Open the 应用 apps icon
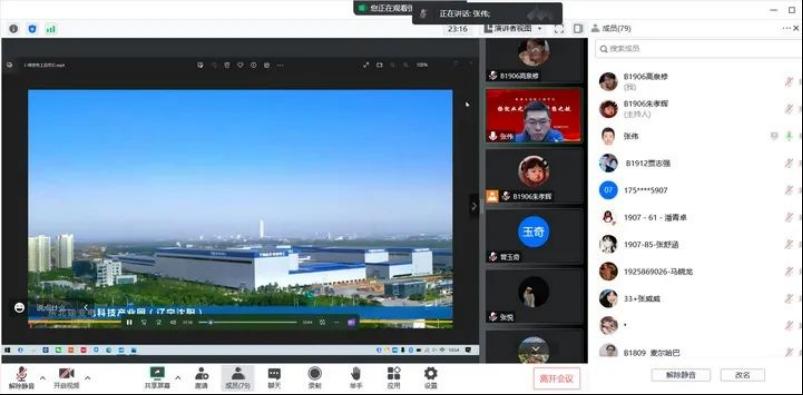 pos(393,378)
